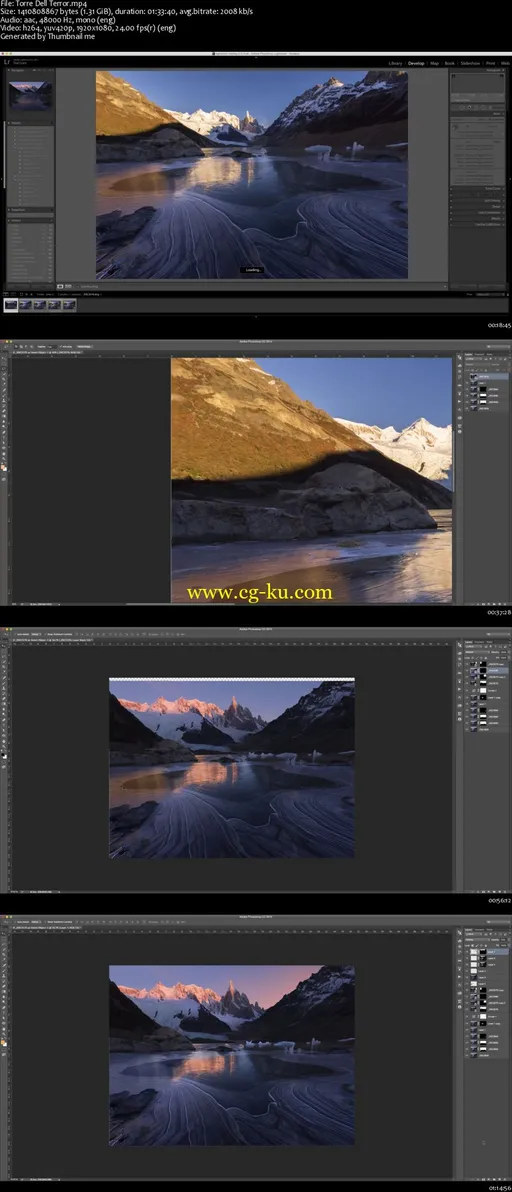Click the 01:14:56 timestamp

[498, 1187]
